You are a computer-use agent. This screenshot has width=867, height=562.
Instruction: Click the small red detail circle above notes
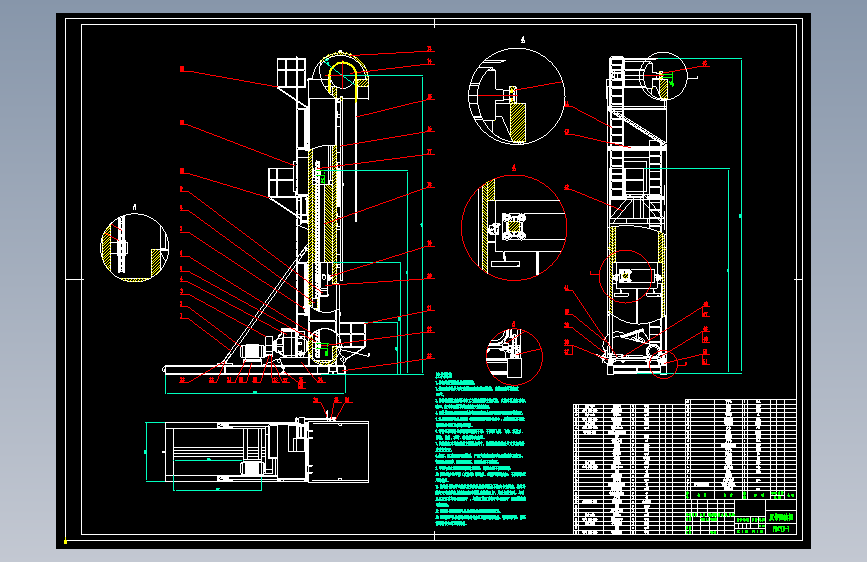point(514,357)
